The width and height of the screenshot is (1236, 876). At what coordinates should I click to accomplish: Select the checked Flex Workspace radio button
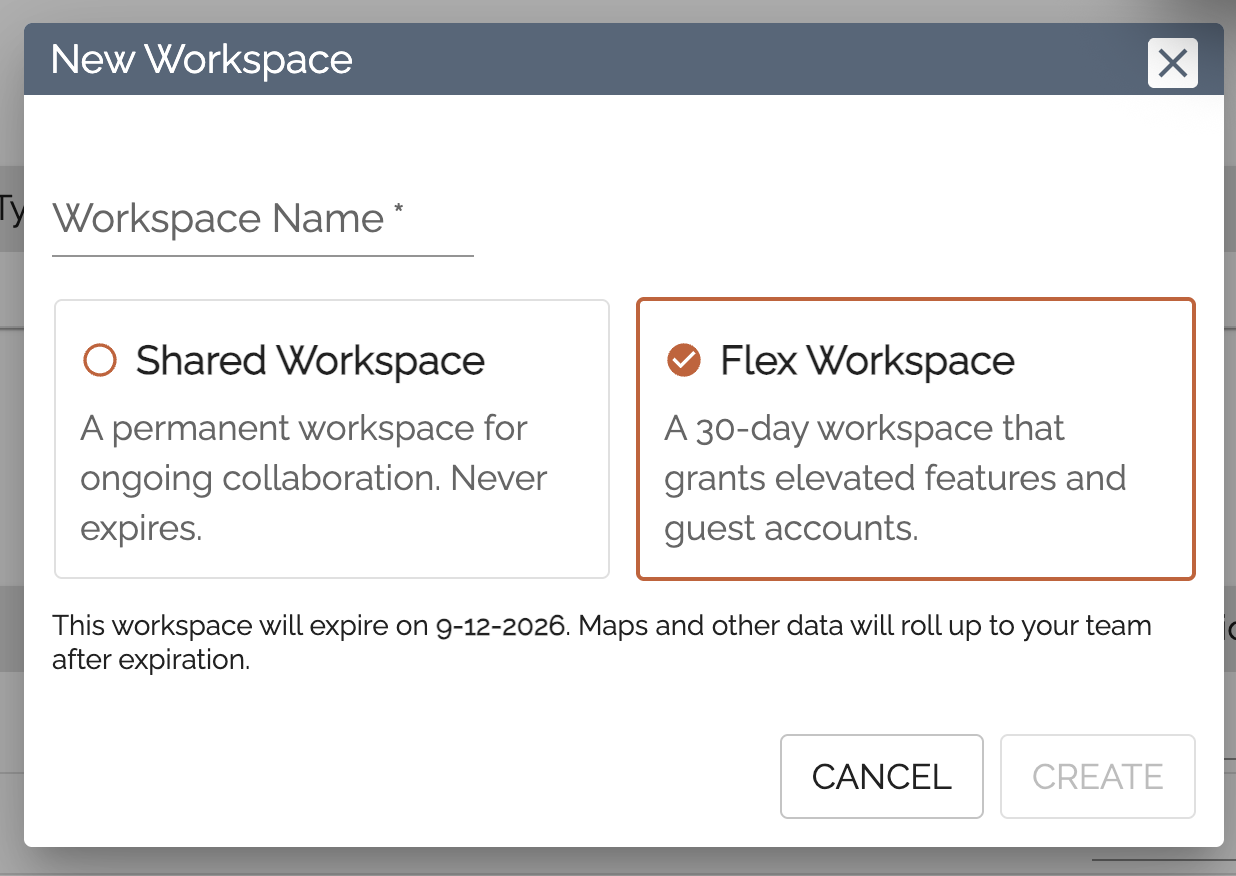684,360
